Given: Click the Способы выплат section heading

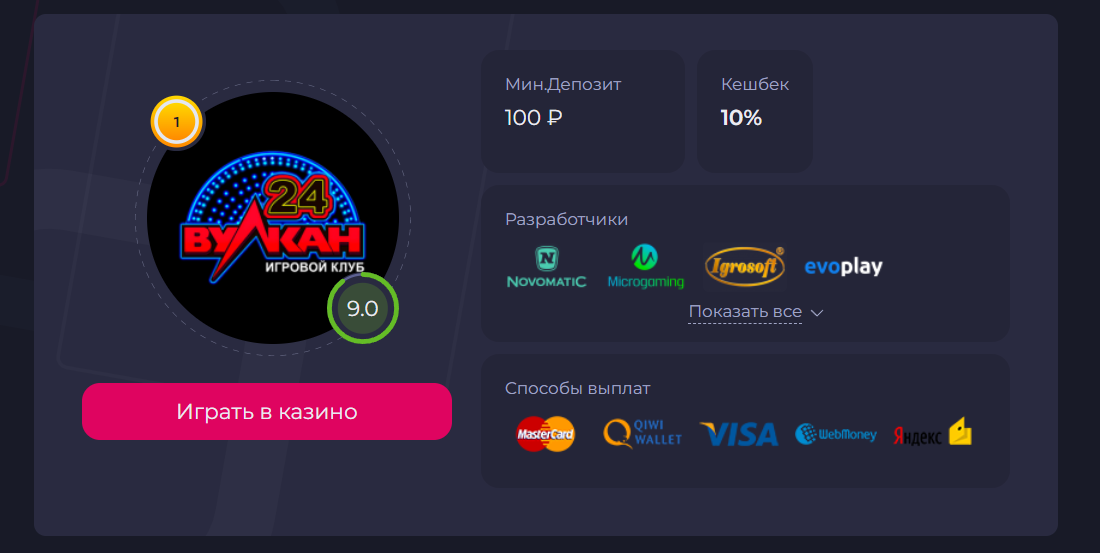Looking at the screenshot, I should click(578, 389).
